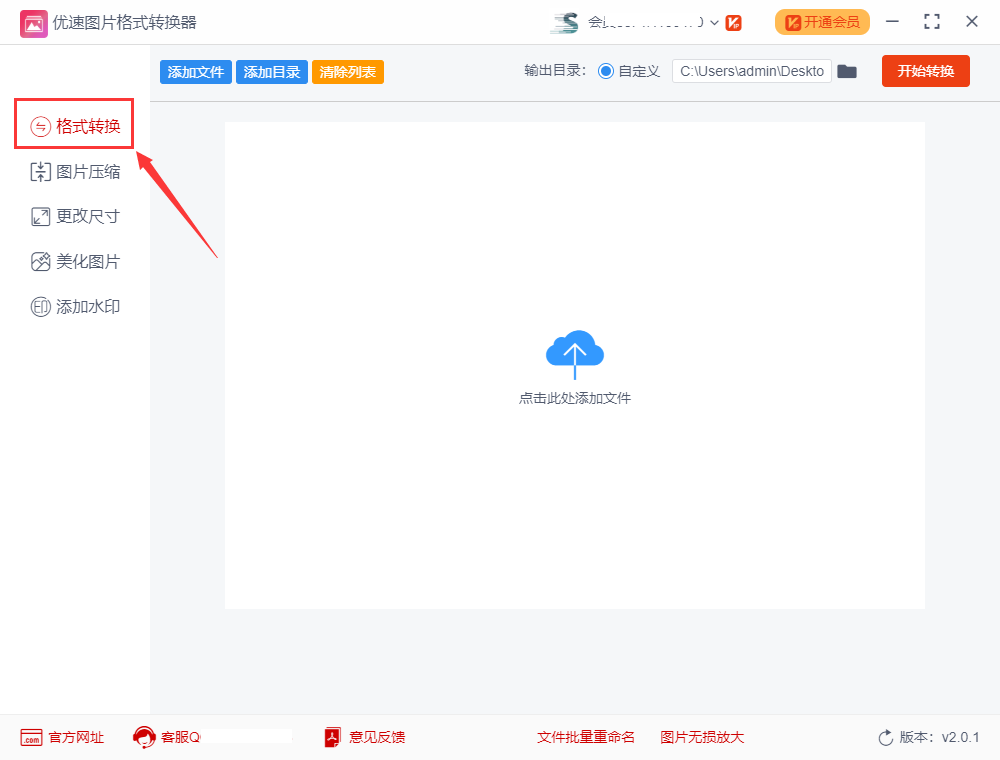Switch to the 更改尺寸 resize tool

(x=75, y=215)
